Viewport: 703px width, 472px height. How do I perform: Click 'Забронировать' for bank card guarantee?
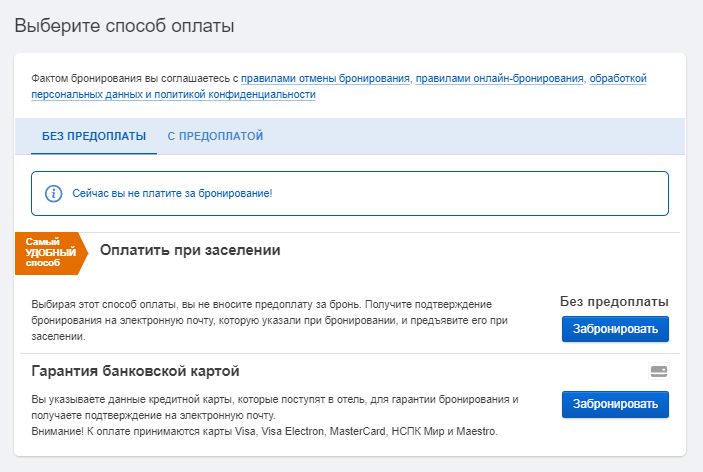point(615,404)
